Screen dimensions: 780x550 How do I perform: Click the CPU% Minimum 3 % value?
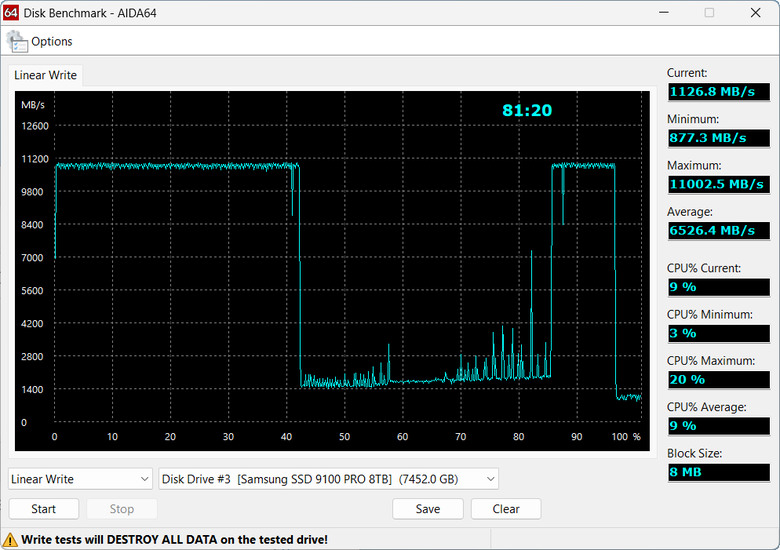719,334
